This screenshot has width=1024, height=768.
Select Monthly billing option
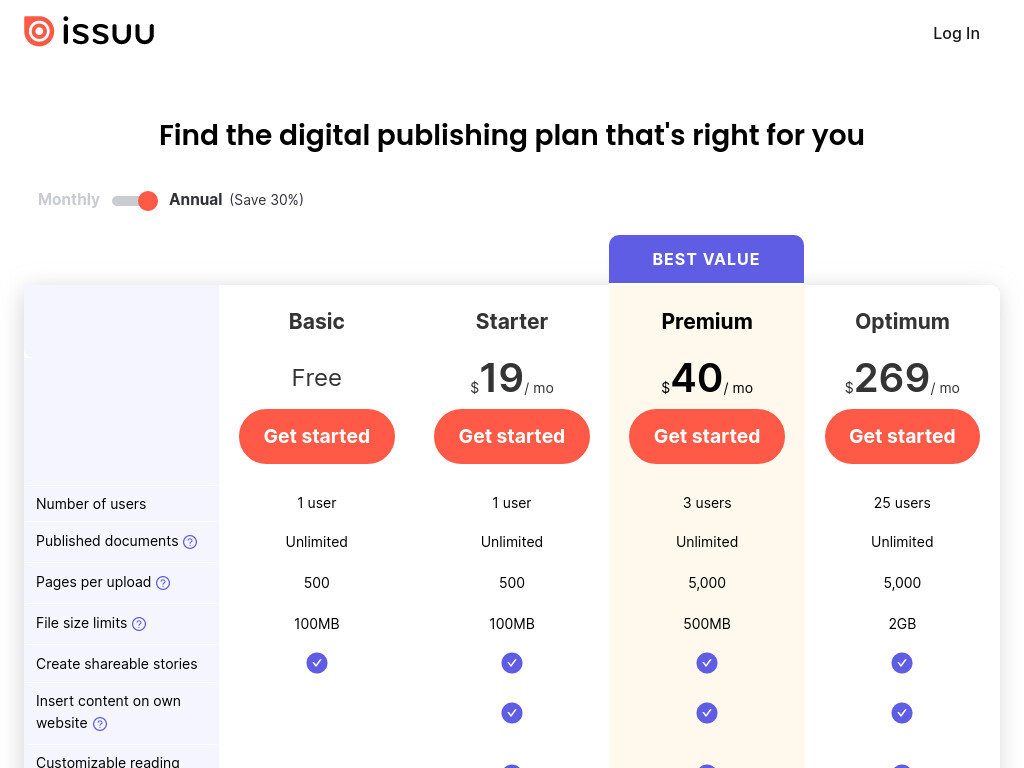(69, 199)
